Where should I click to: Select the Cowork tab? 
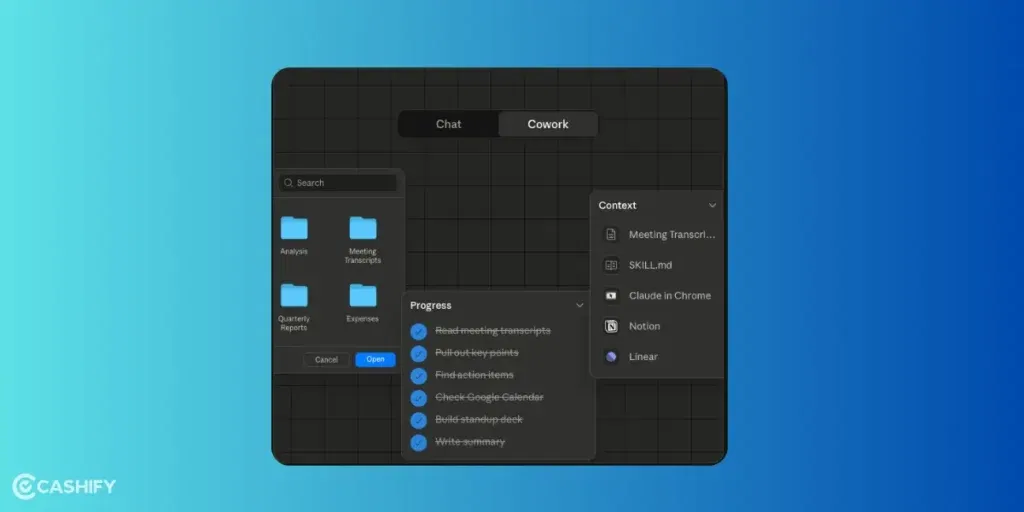(548, 124)
